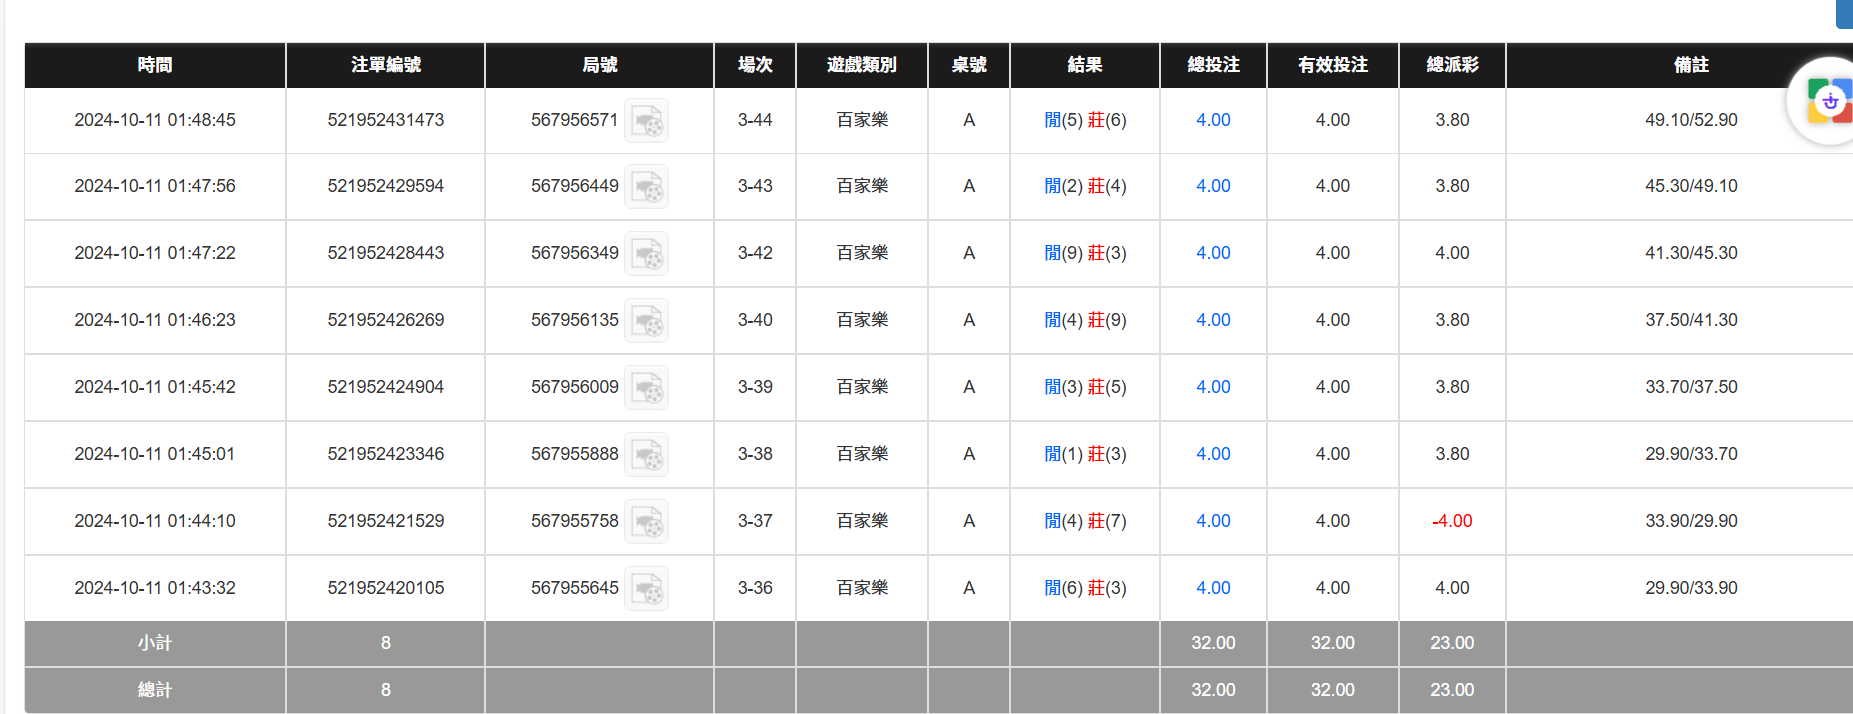Open video replay icon for round 567956135

tap(646, 321)
